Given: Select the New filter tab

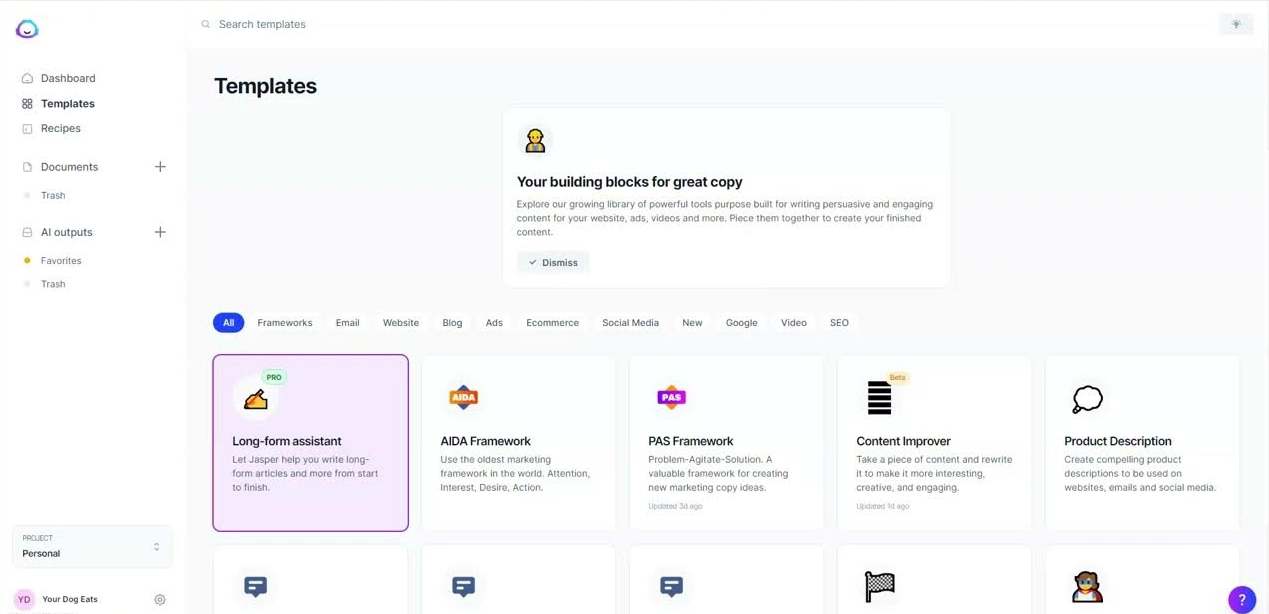Looking at the screenshot, I should point(692,323).
